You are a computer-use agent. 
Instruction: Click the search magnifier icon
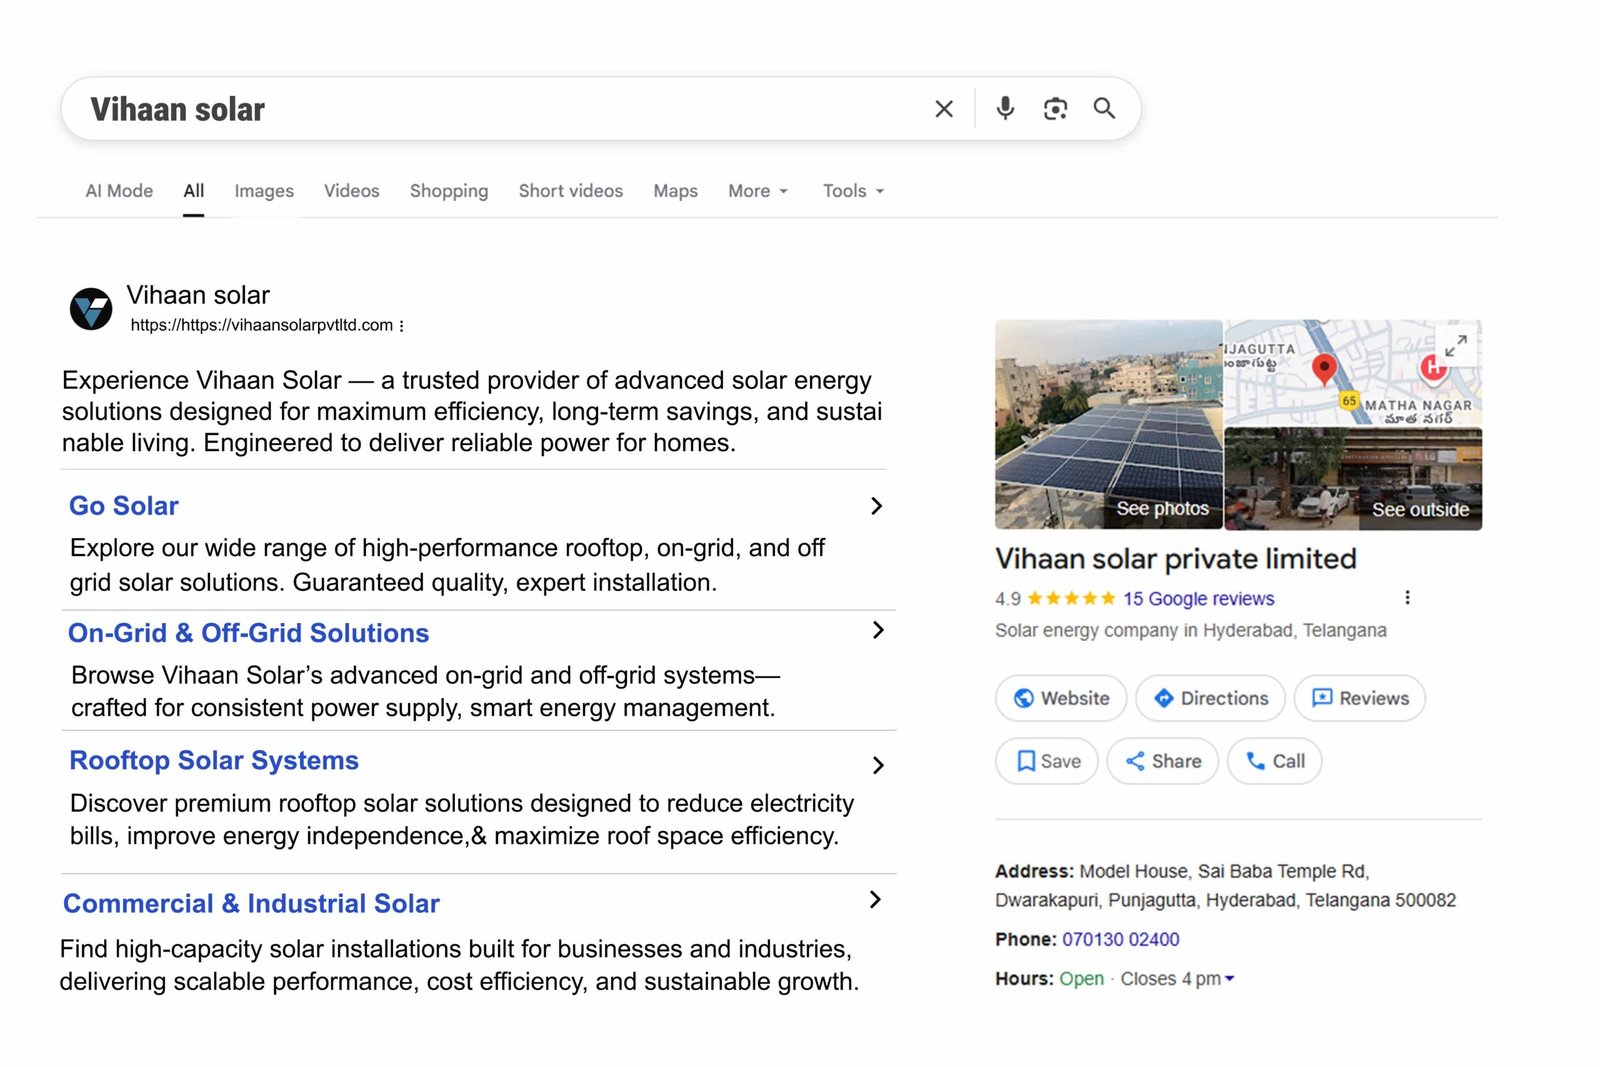click(1104, 108)
